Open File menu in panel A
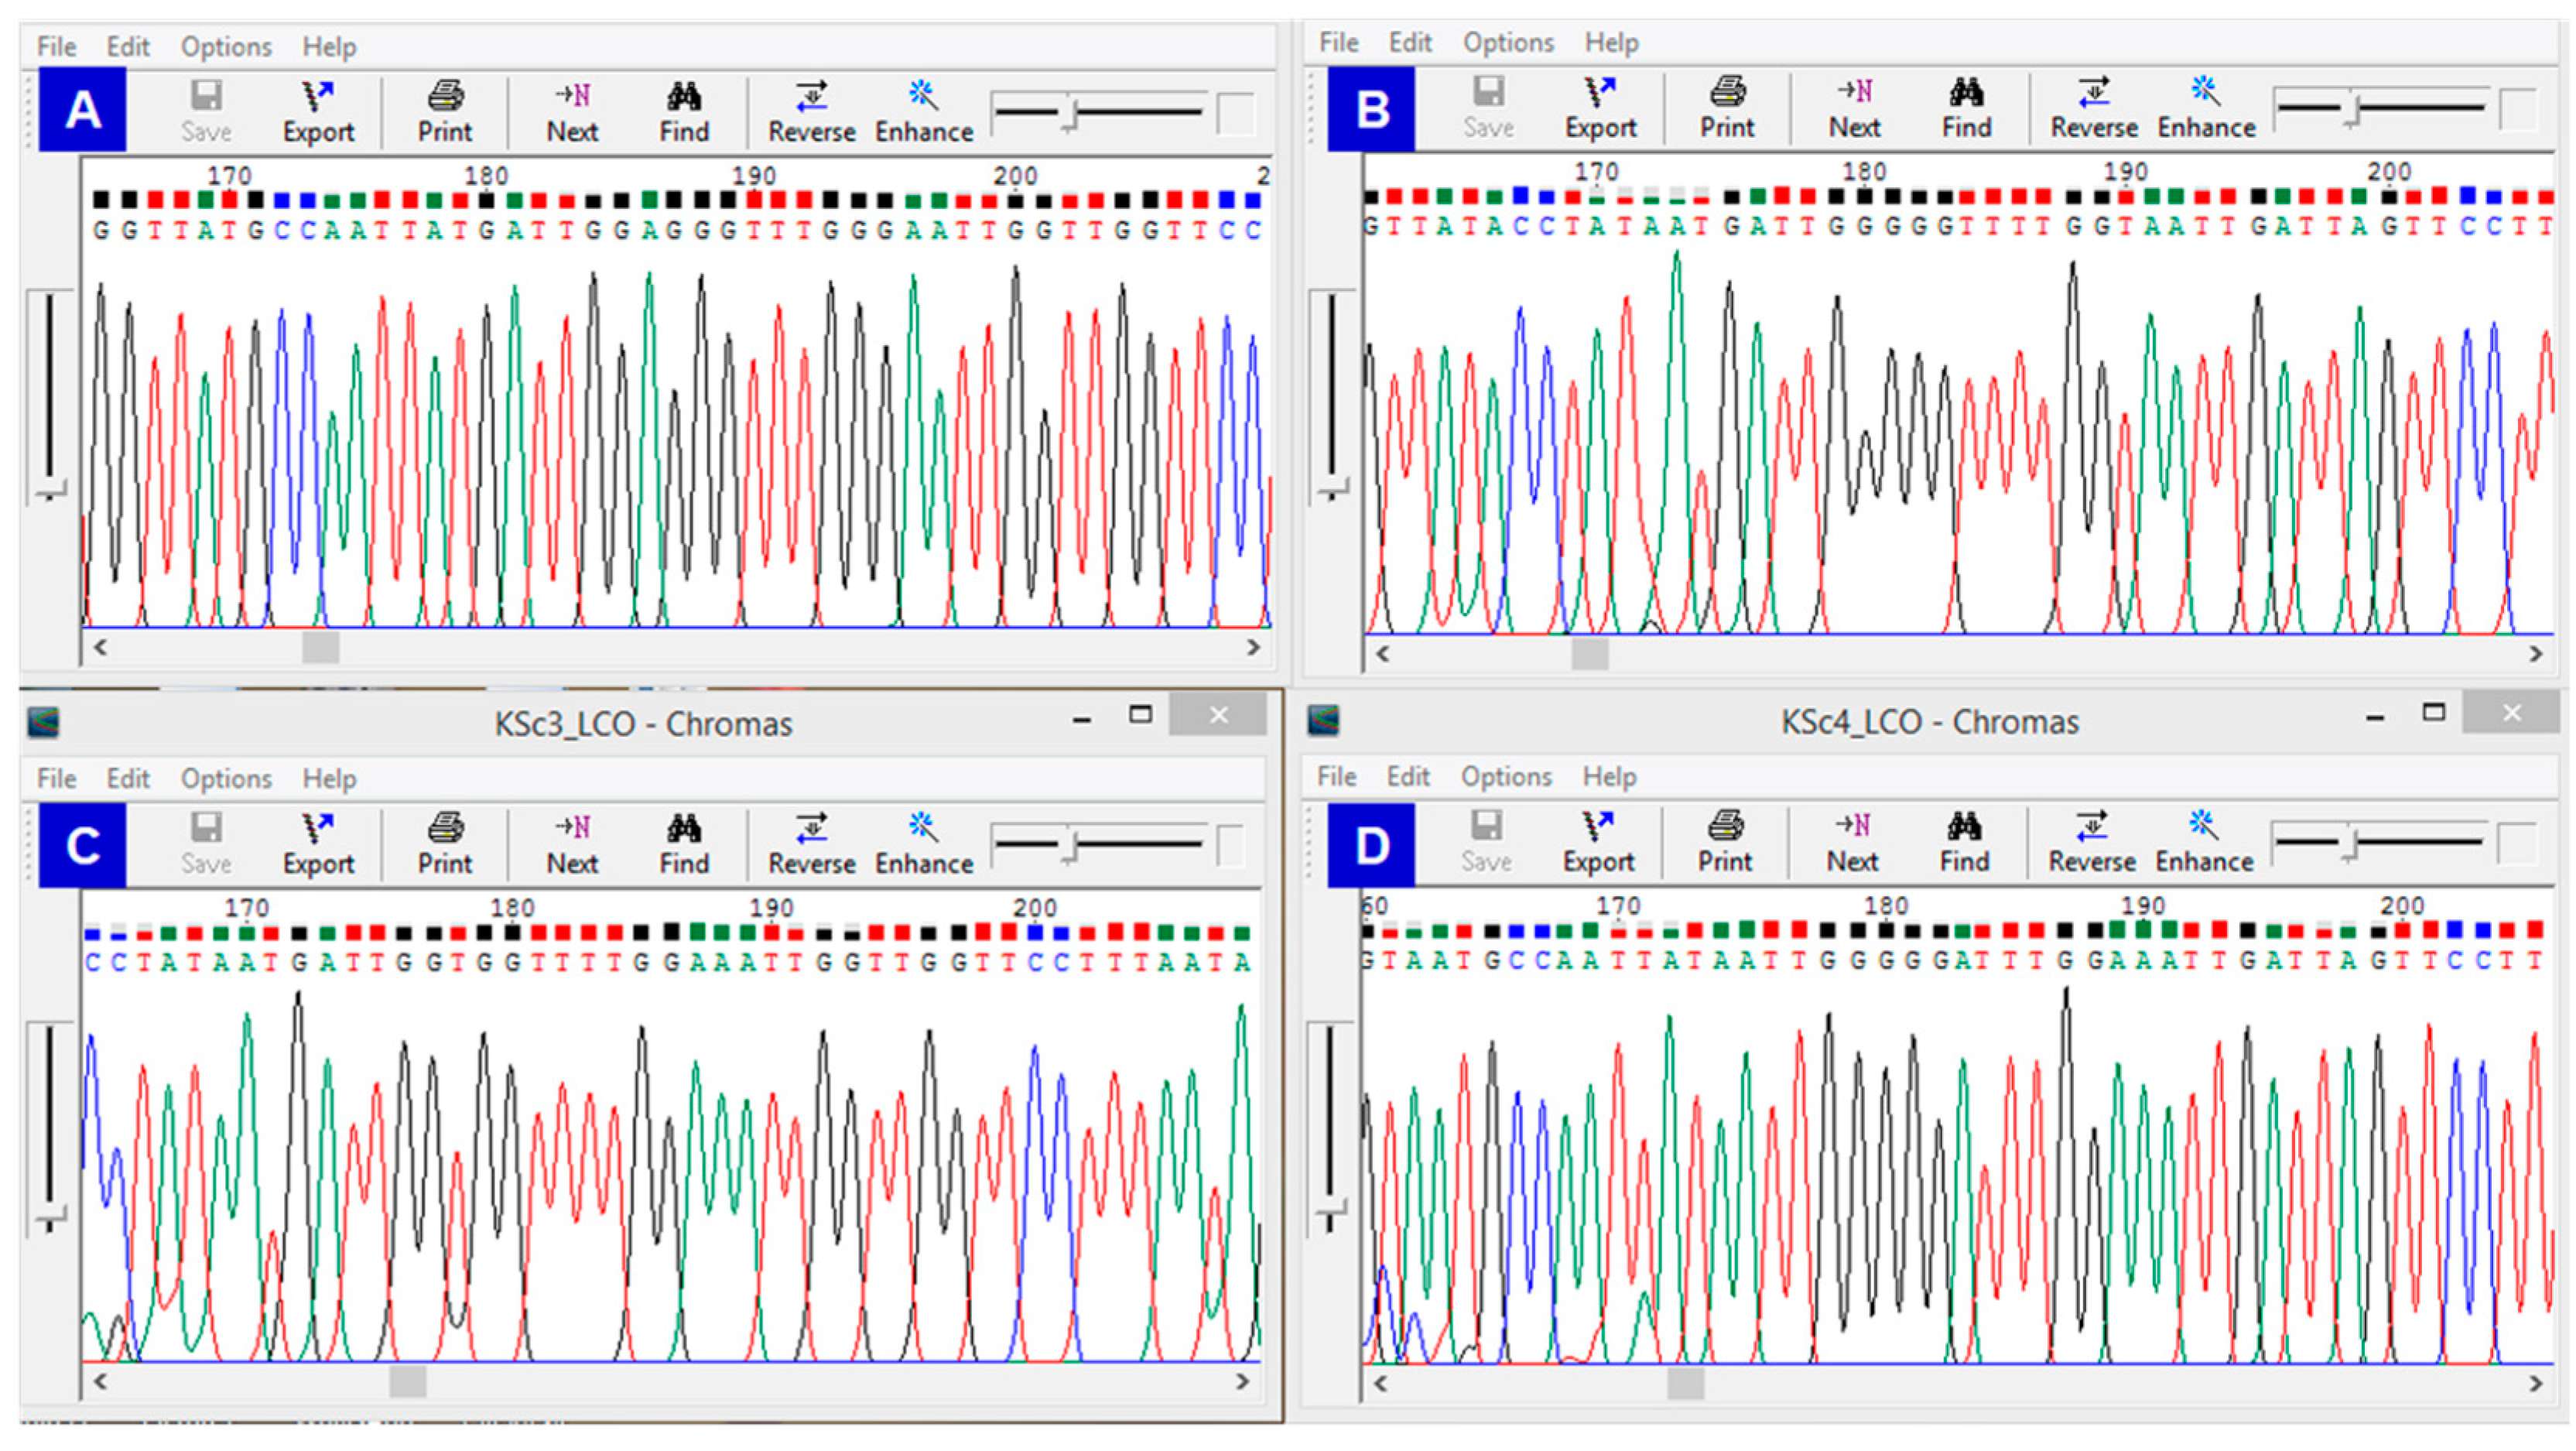This screenshot has height=1451, width=2576. 56,46
